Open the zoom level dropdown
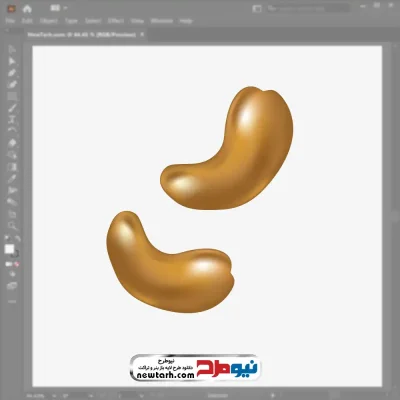Viewport: 400px width, 400px height. click(x=54, y=396)
